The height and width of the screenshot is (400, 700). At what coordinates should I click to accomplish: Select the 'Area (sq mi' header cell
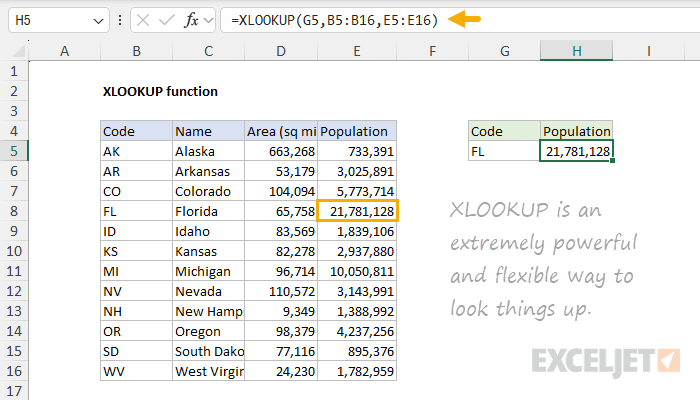coord(281,131)
